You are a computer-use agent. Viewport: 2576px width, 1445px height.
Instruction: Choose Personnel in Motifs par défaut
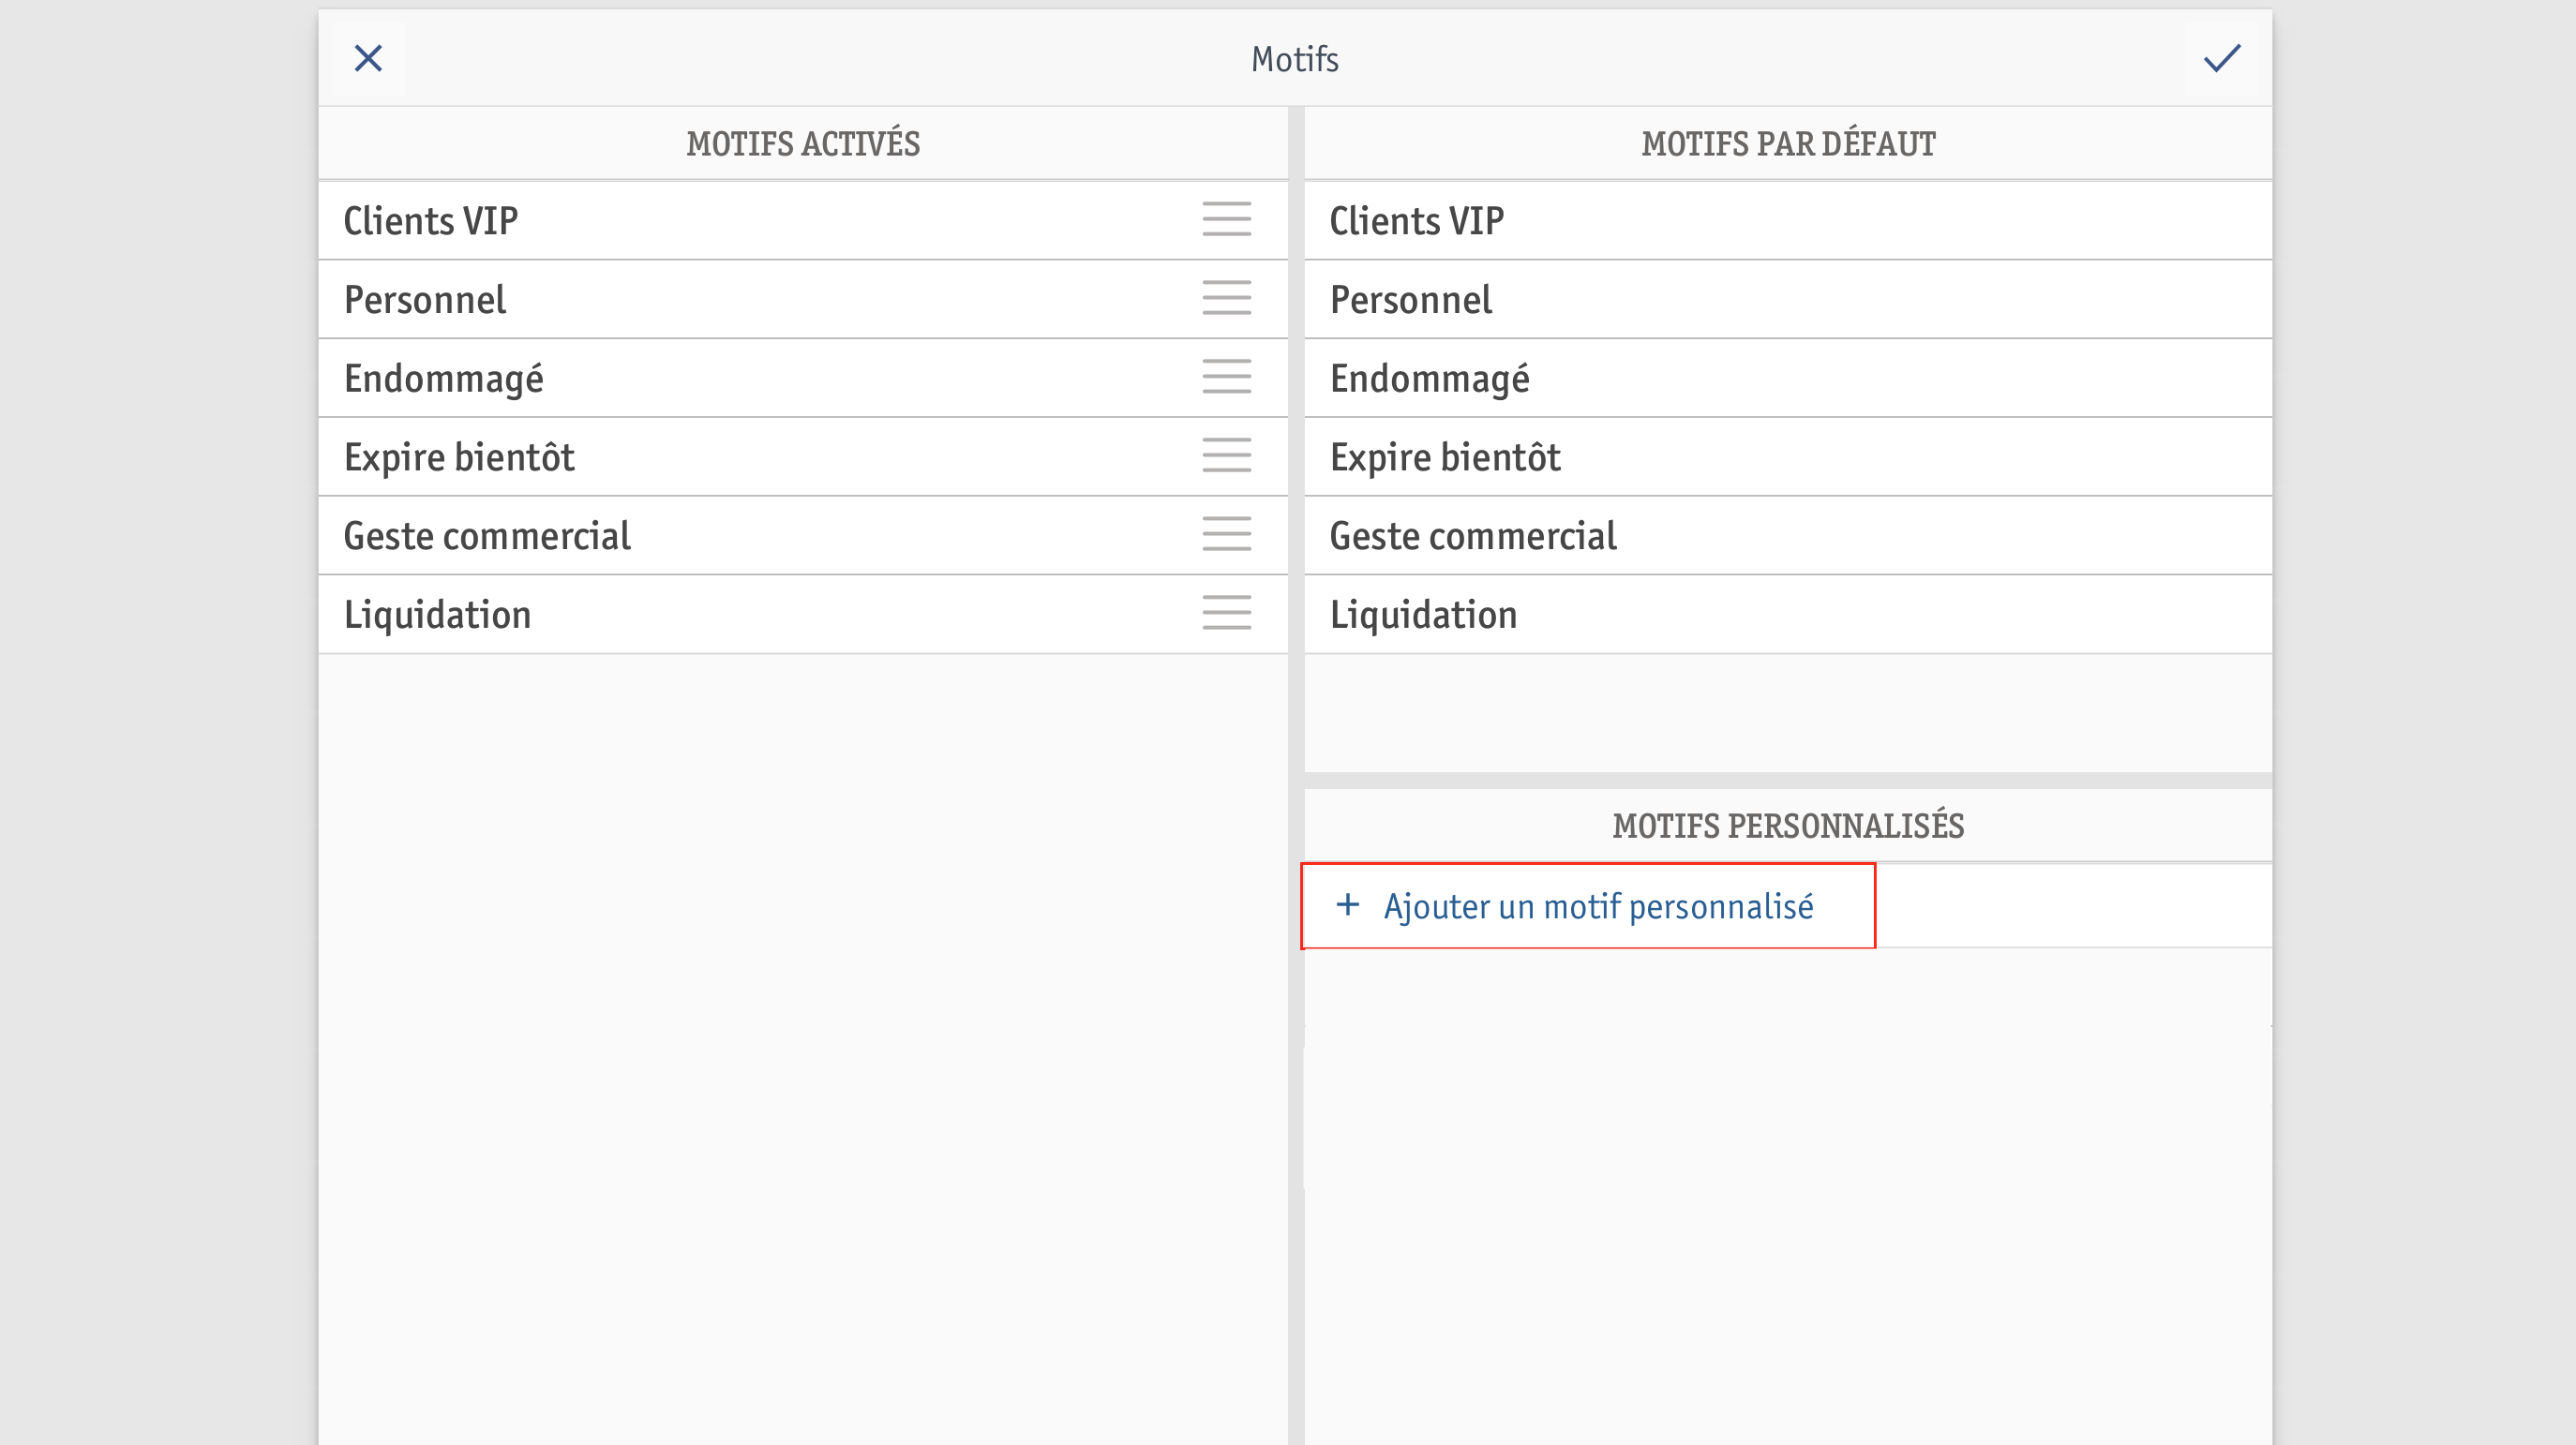[x=1788, y=299]
